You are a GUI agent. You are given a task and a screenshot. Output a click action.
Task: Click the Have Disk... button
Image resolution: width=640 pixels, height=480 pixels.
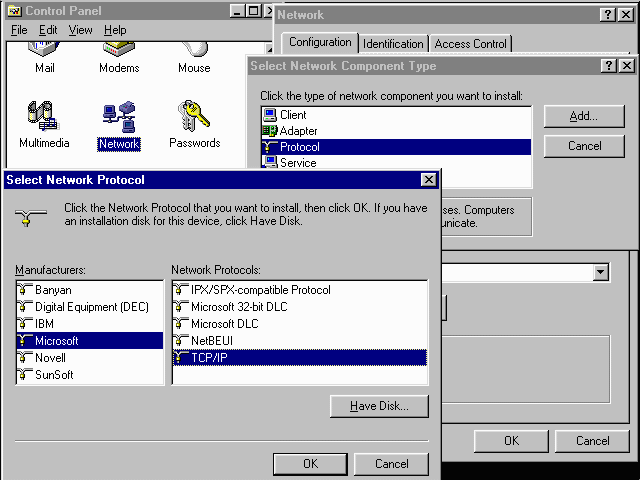[x=379, y=406]
